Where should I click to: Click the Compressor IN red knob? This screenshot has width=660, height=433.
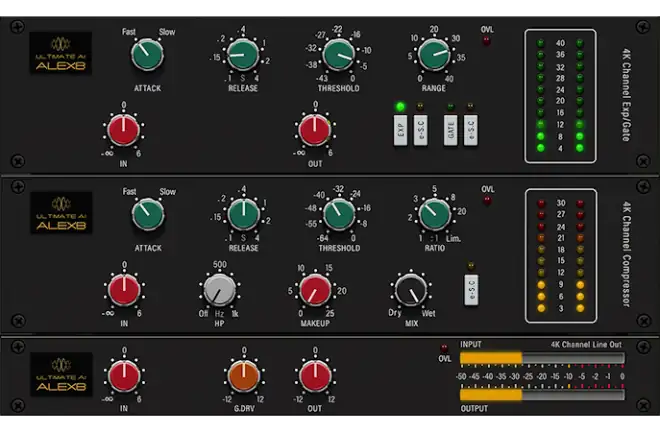pos(124,290)
